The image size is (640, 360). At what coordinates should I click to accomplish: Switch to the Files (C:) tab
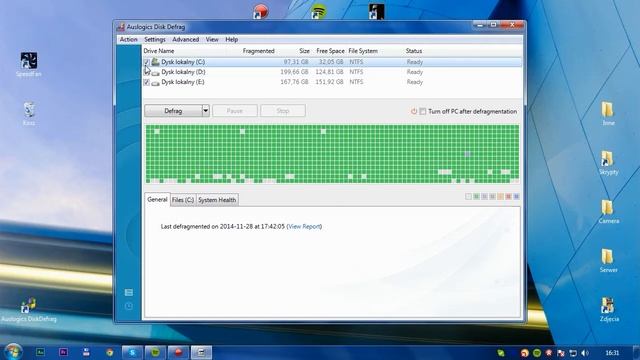click(183, 200)
